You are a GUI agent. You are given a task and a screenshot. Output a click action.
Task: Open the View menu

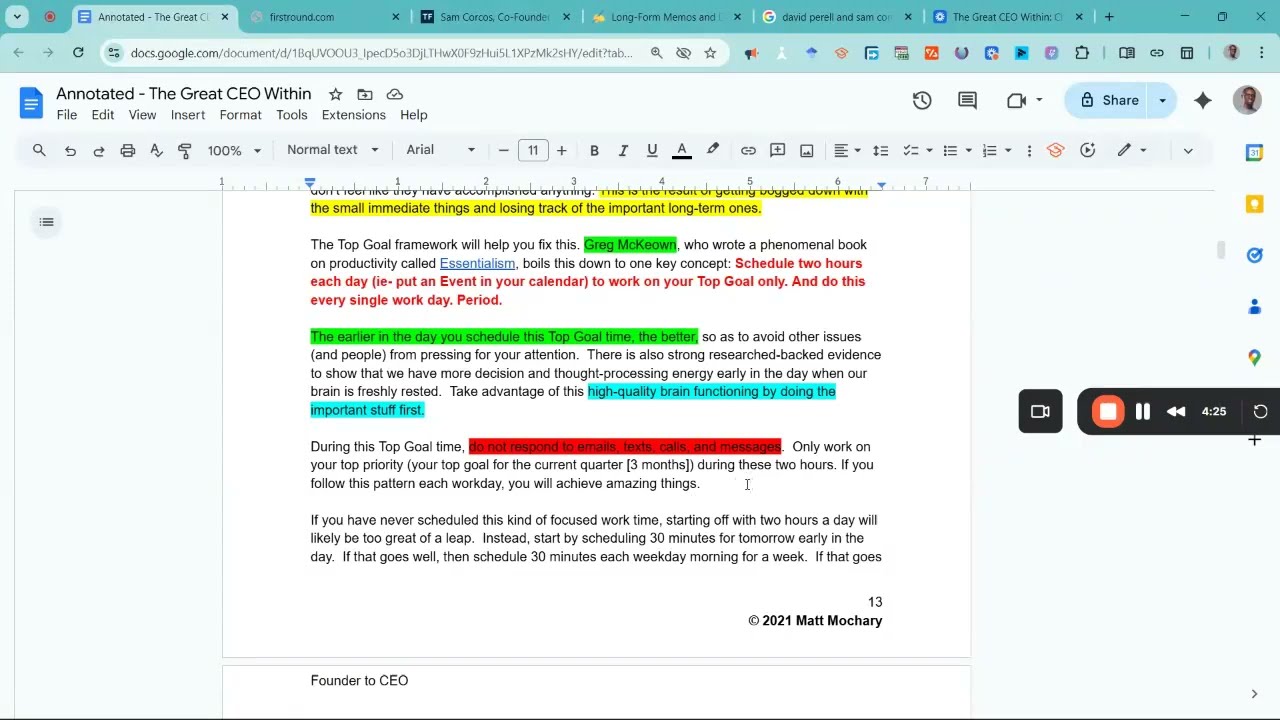(x=142, y=115)
